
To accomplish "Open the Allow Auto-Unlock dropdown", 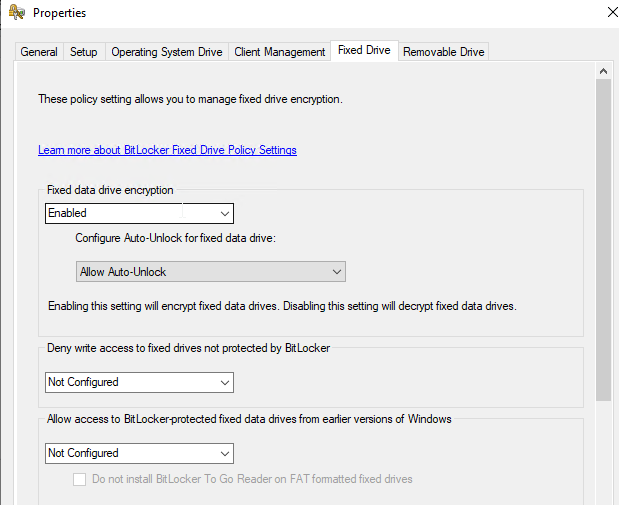I will tap(211, 272).
